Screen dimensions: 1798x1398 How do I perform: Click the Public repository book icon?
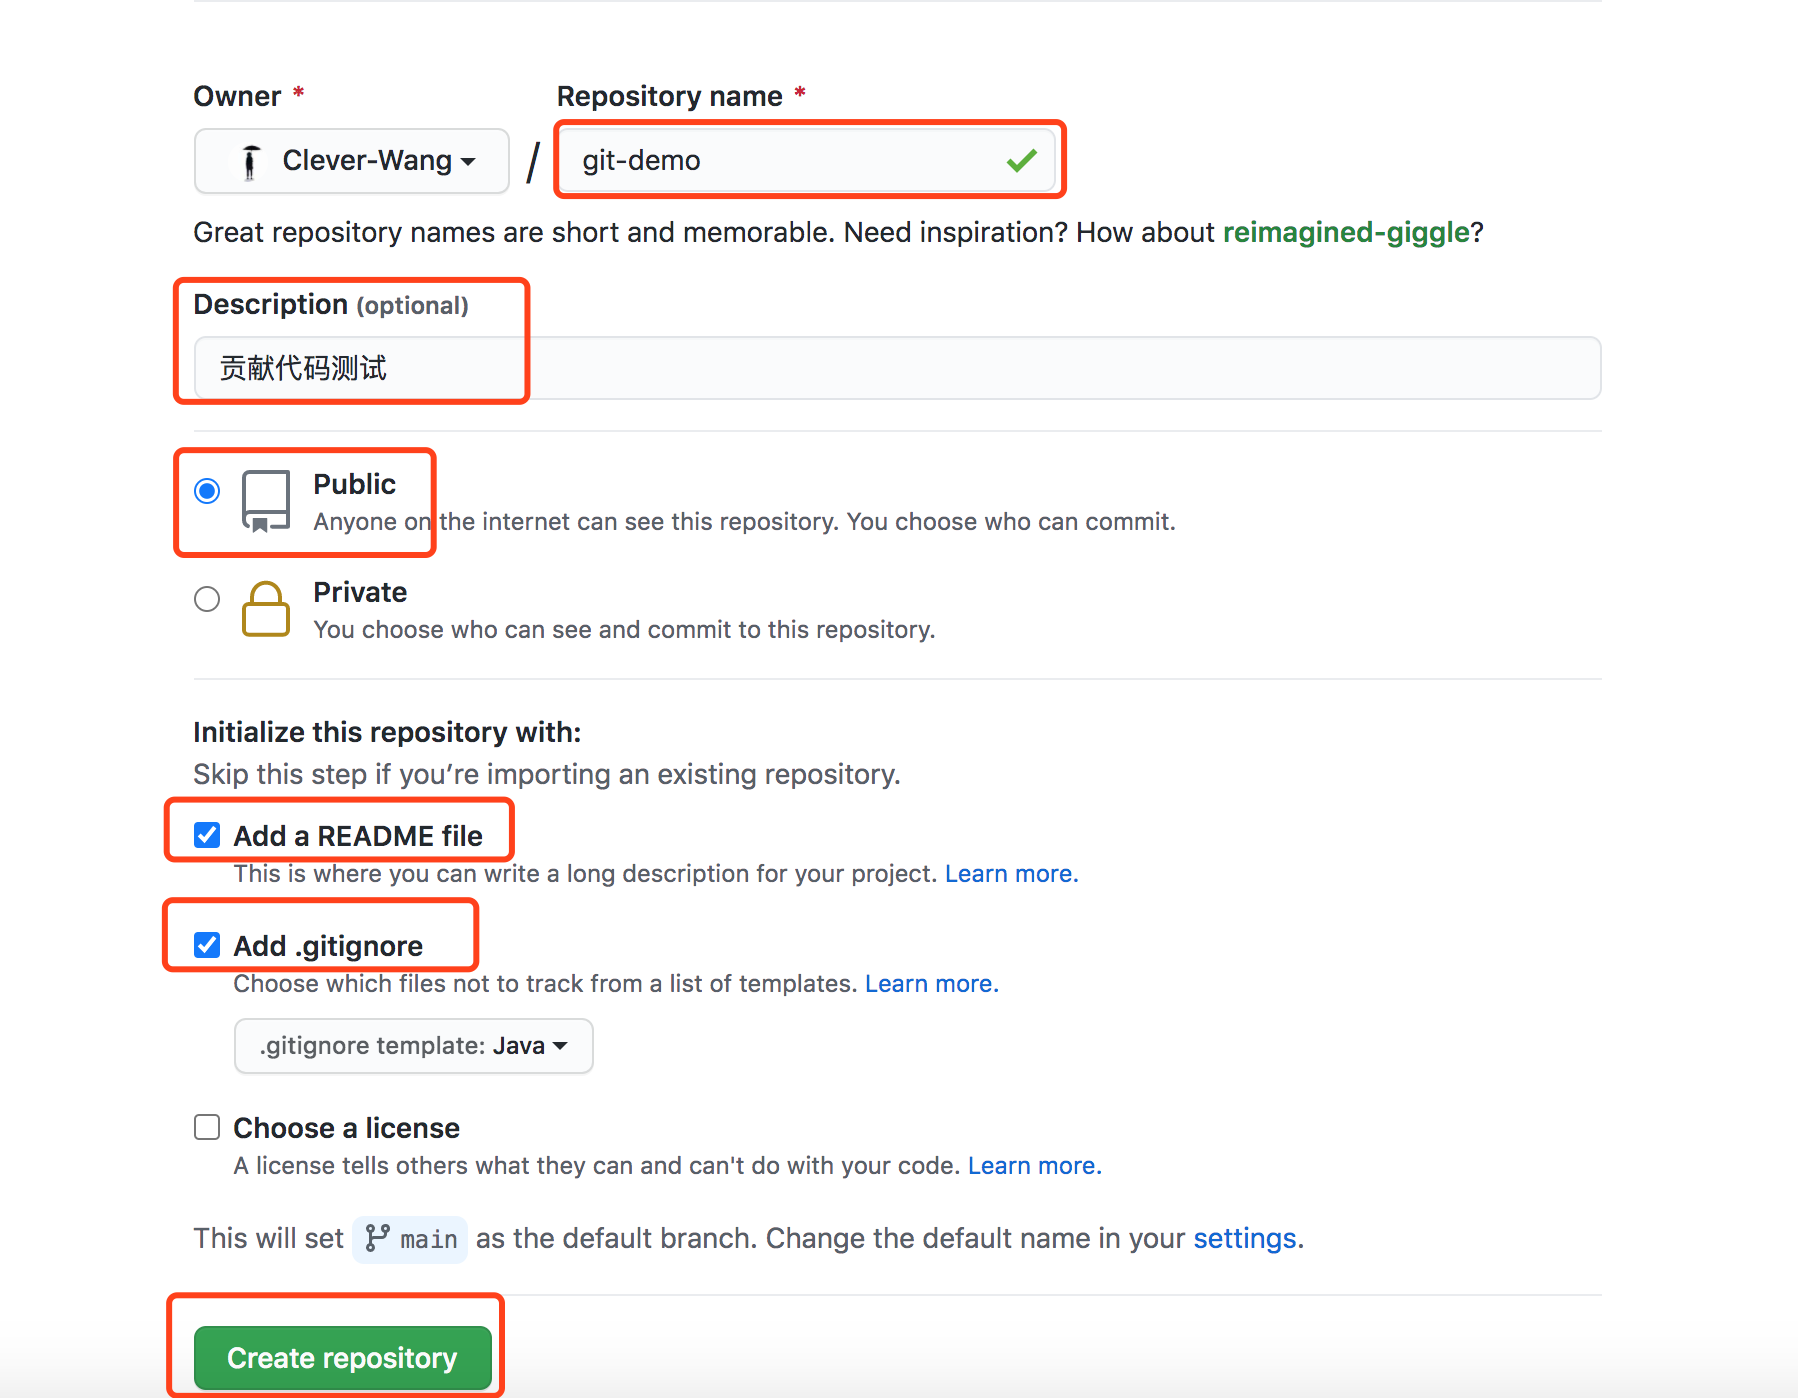pyautogui.click(x=264, y=502)
